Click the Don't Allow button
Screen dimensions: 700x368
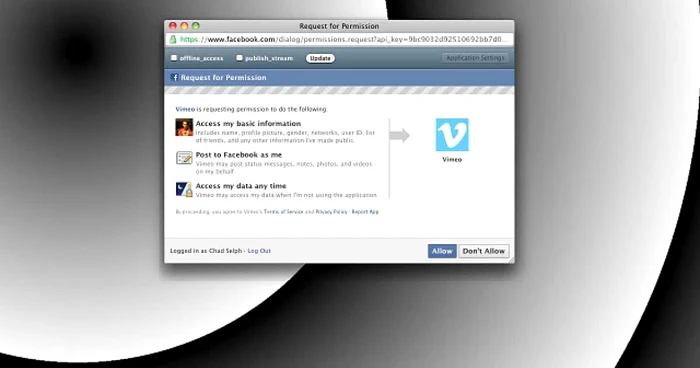[484, 251]
